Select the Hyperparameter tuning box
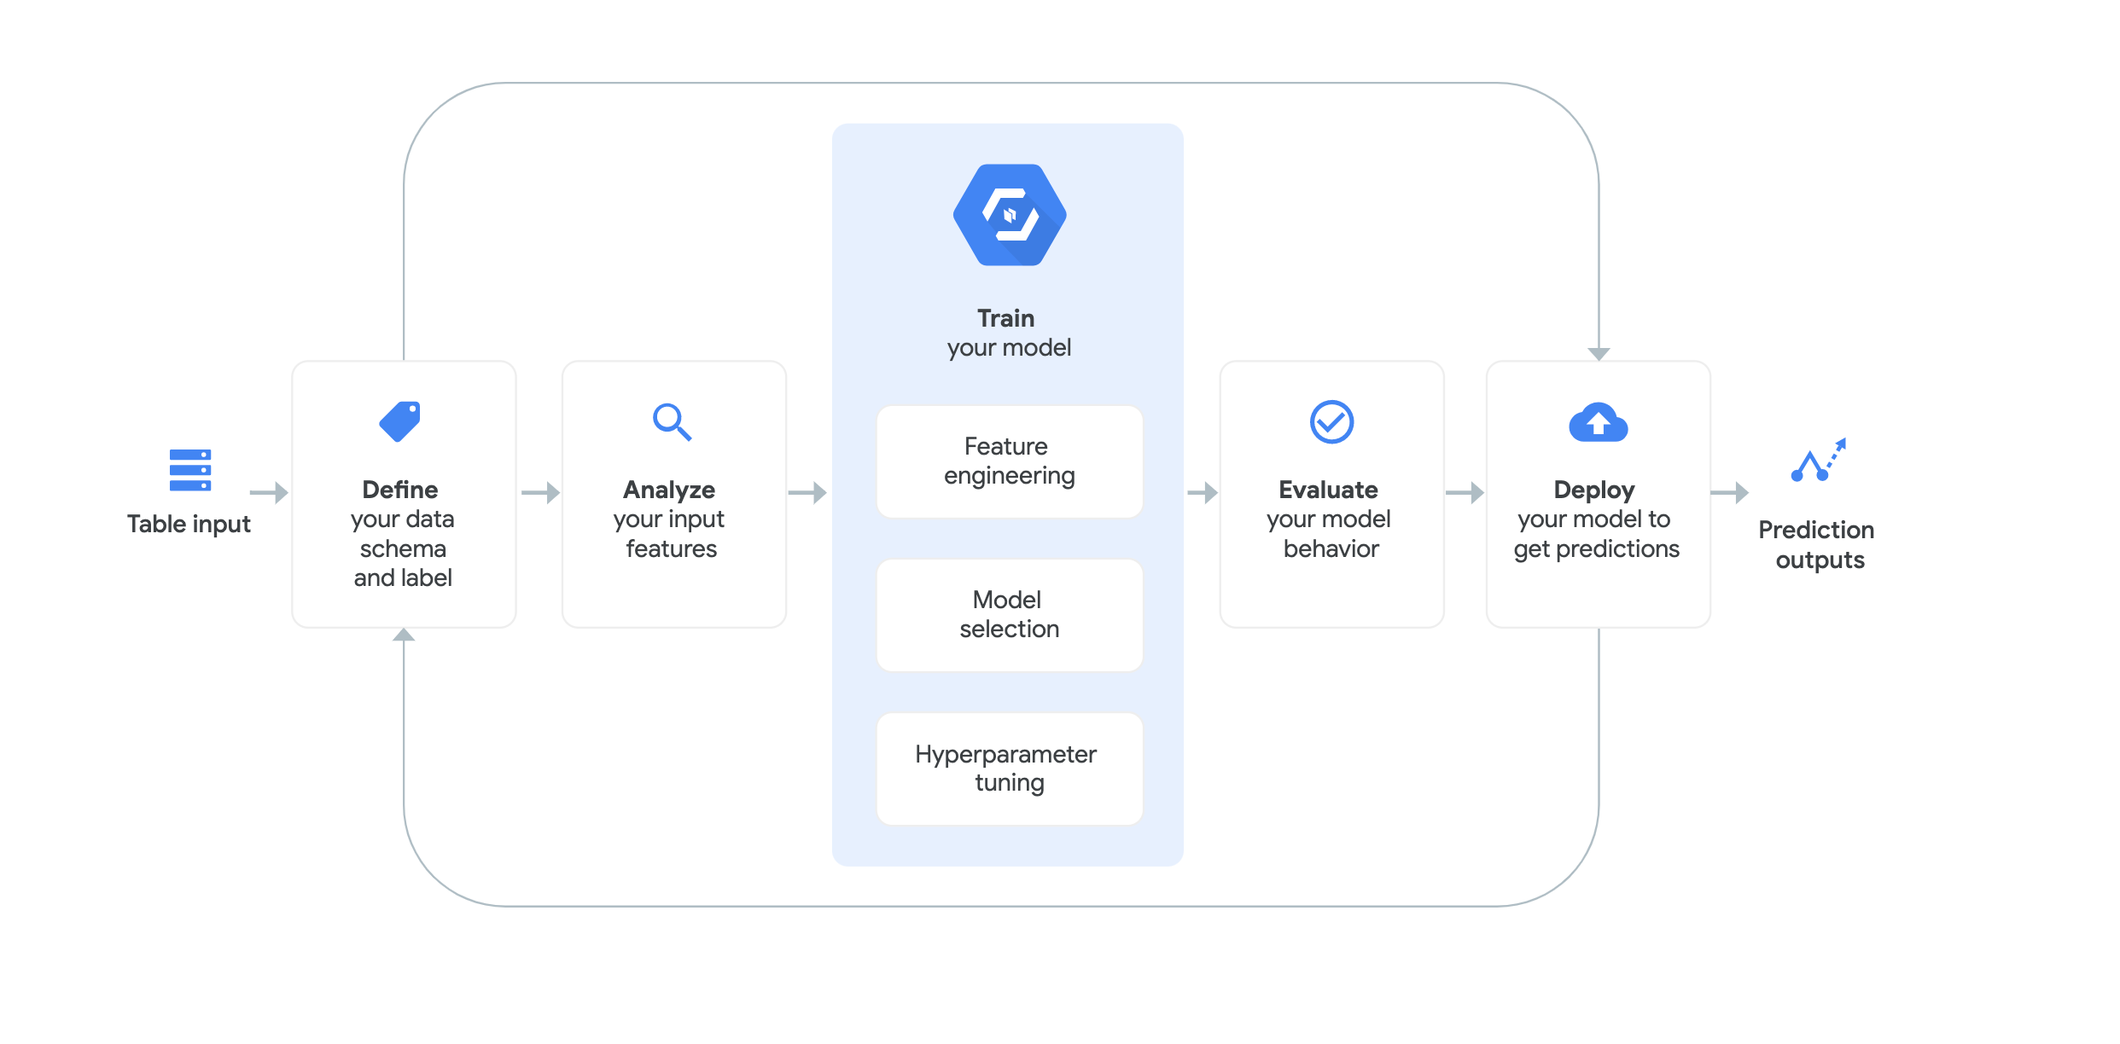Image resolution: width=2120 pixels, height=1044 pixels. (x=1010, y=769)
